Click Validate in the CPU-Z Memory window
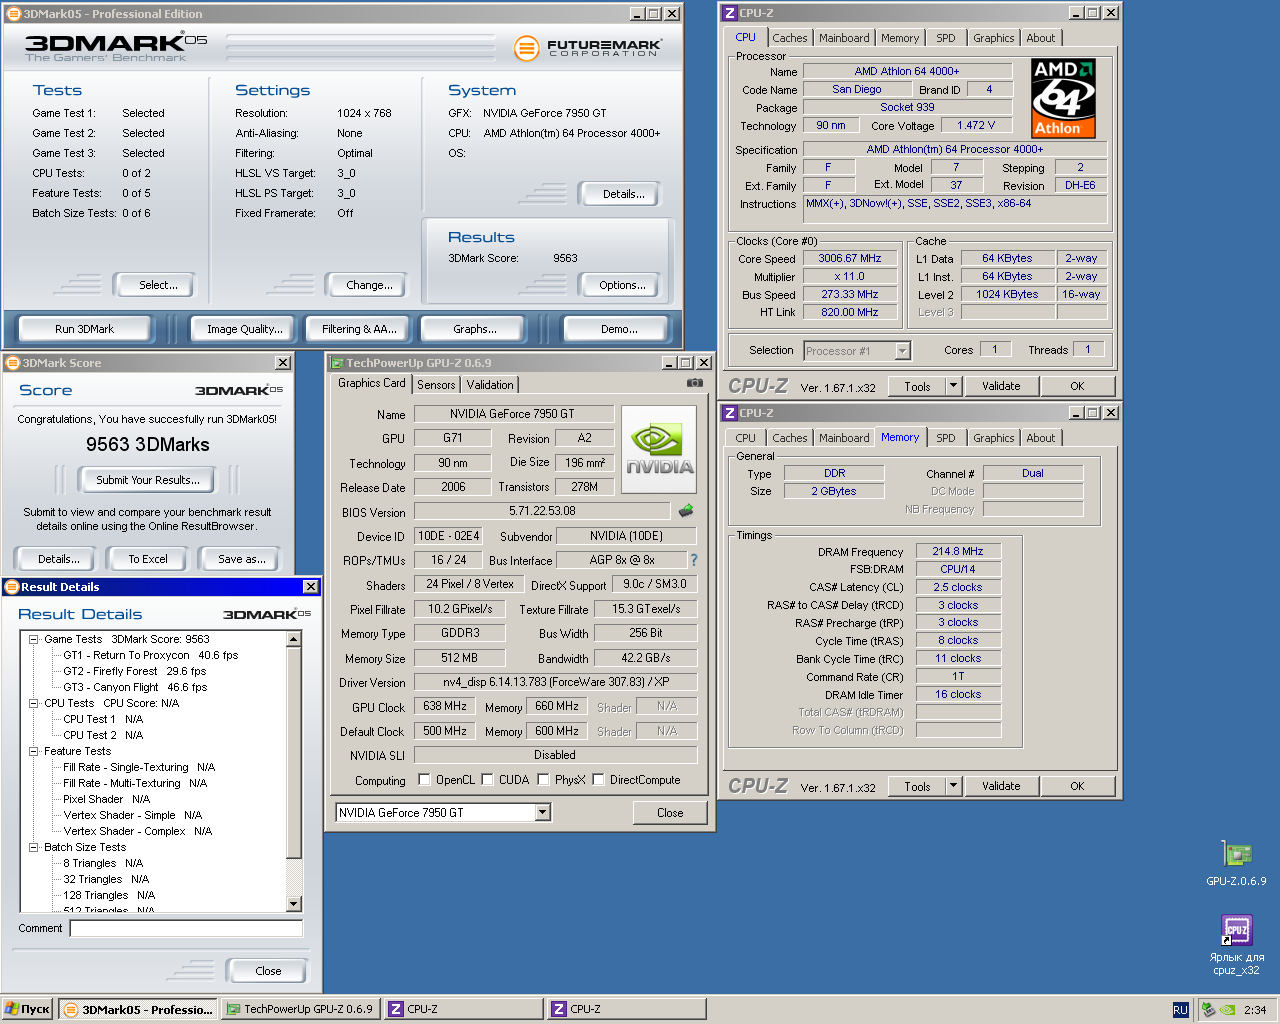Viewport: 1280px width, 1024px height. click(x=1001, y=786)
